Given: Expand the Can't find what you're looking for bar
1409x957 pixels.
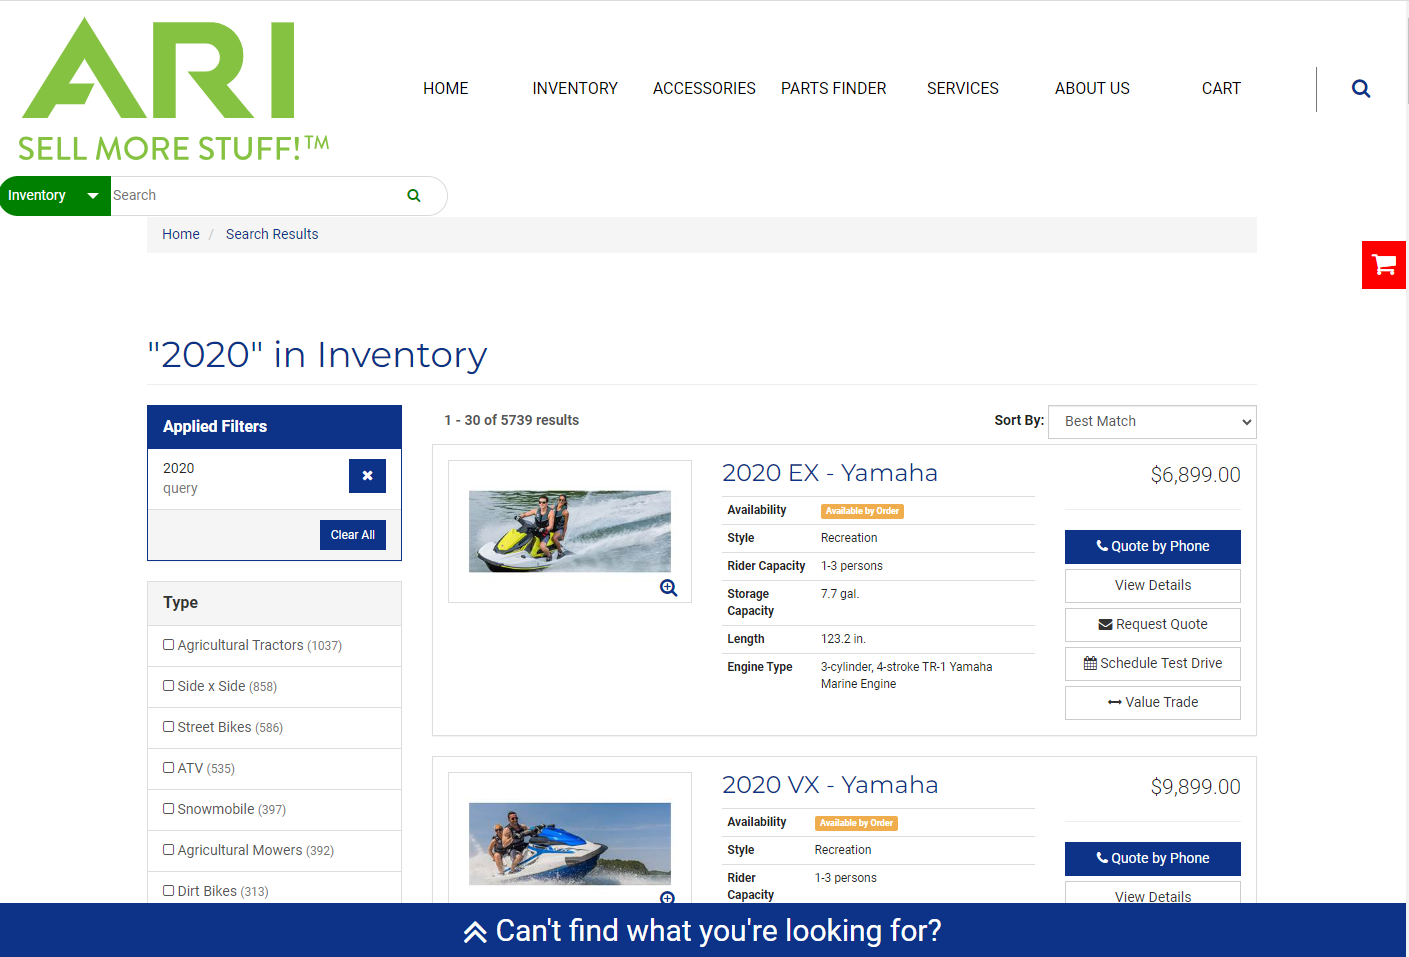Looking at the screenshot, I should coord(703,931).
